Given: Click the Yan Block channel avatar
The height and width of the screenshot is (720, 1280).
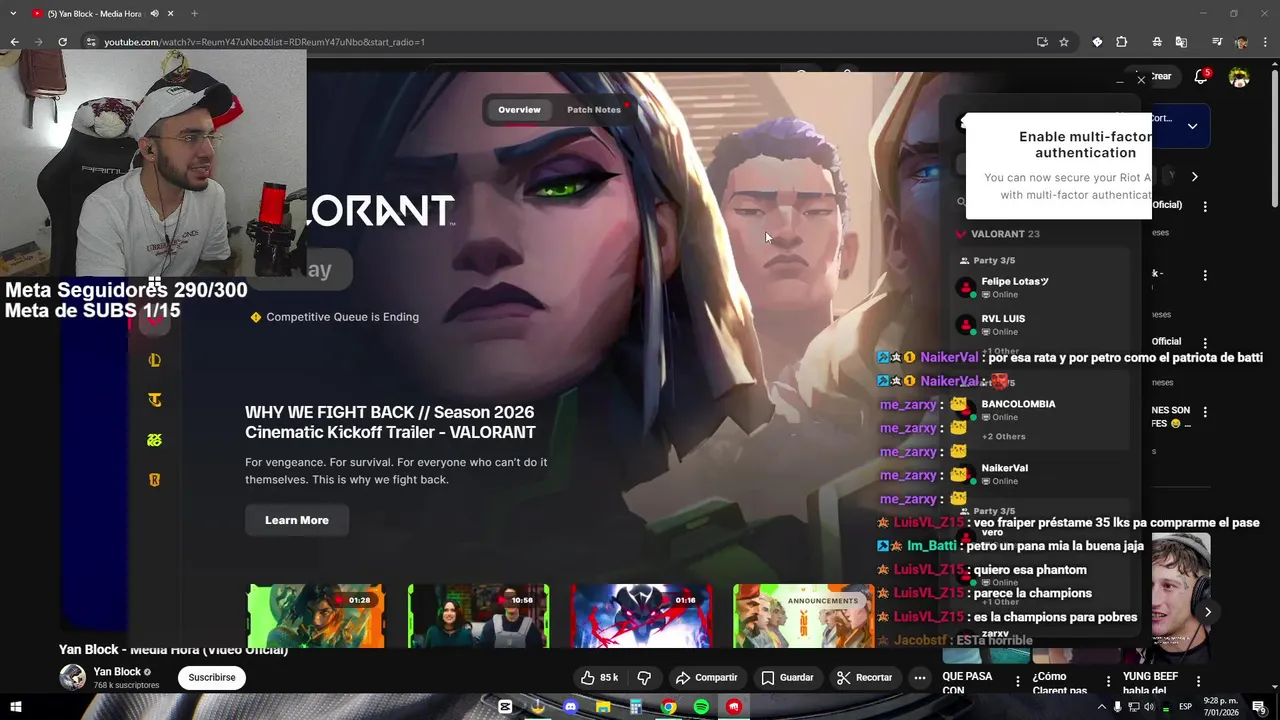Looking at the screenshot, I should [x=72, y=677].
